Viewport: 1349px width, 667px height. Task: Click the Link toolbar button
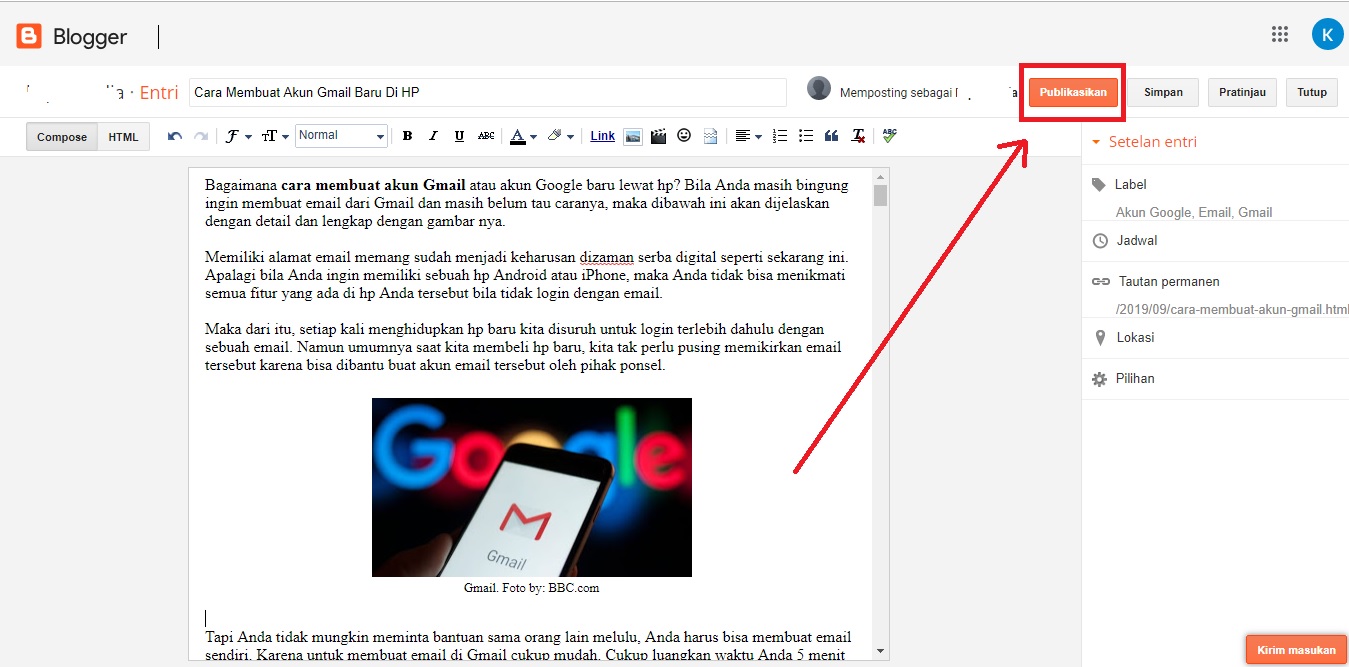[x=603, y=136]
